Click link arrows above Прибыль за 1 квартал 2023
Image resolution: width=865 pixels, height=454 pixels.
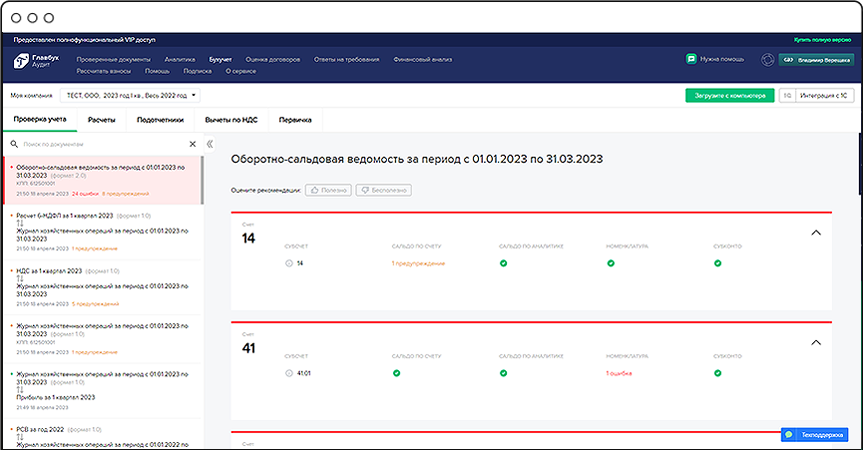pyautogui.click(x=20, y=389)
